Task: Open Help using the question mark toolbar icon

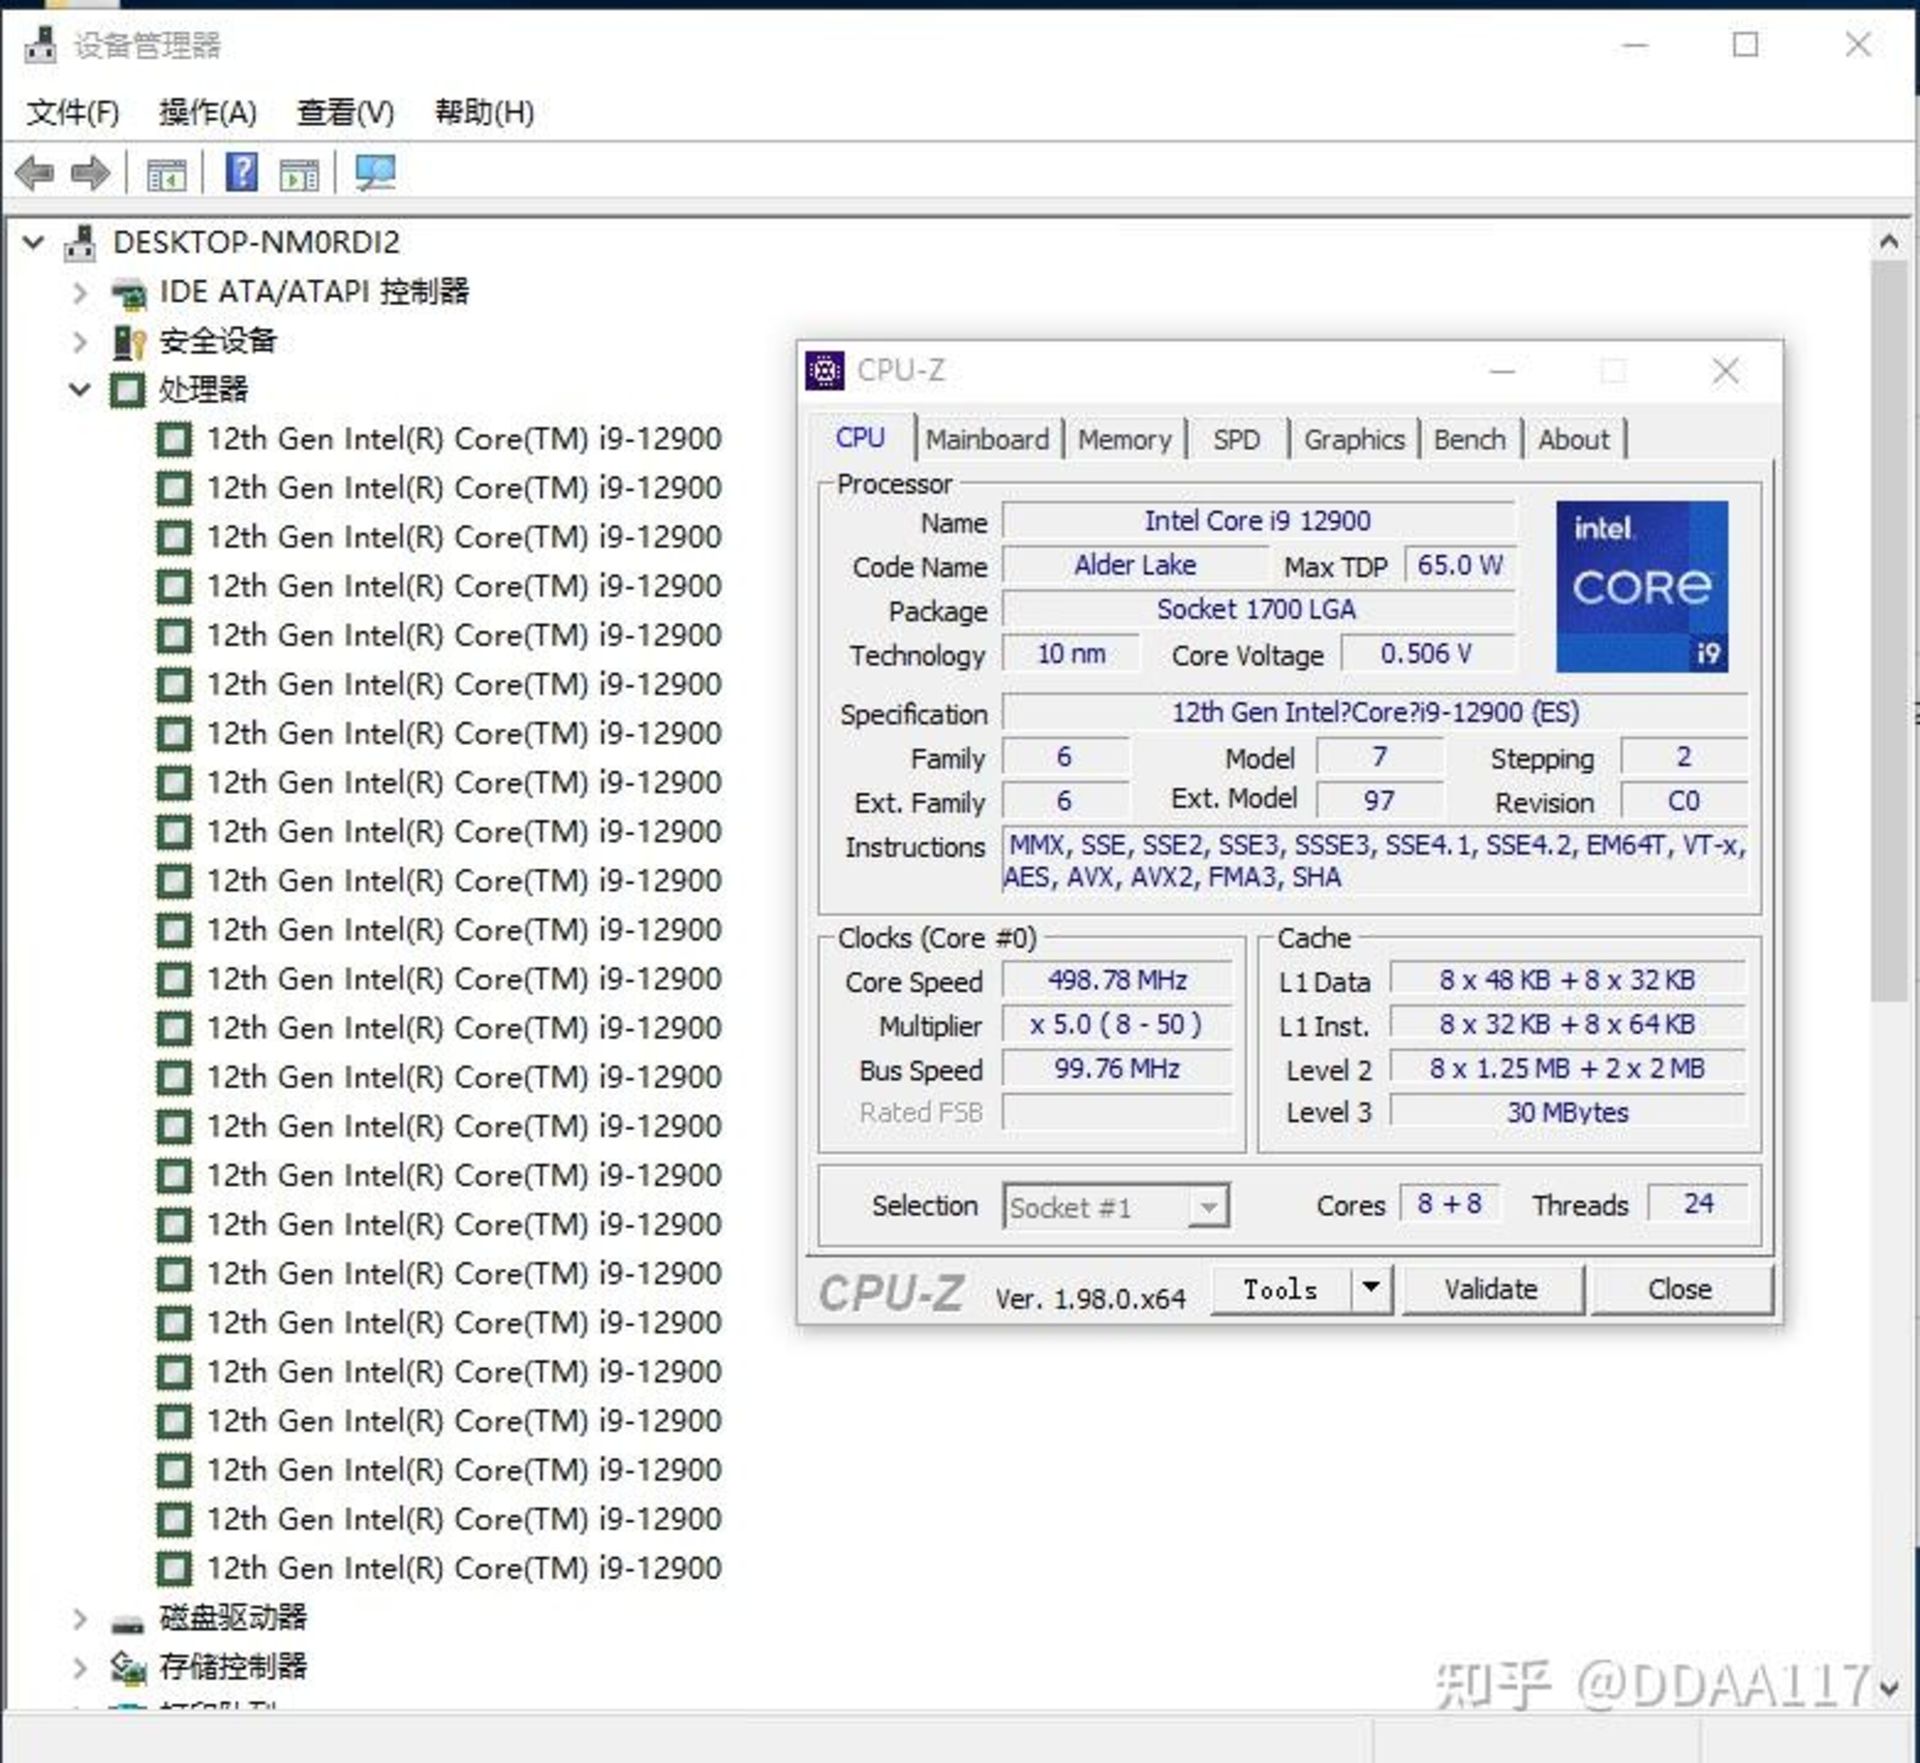Action: (x=240, y=172)
